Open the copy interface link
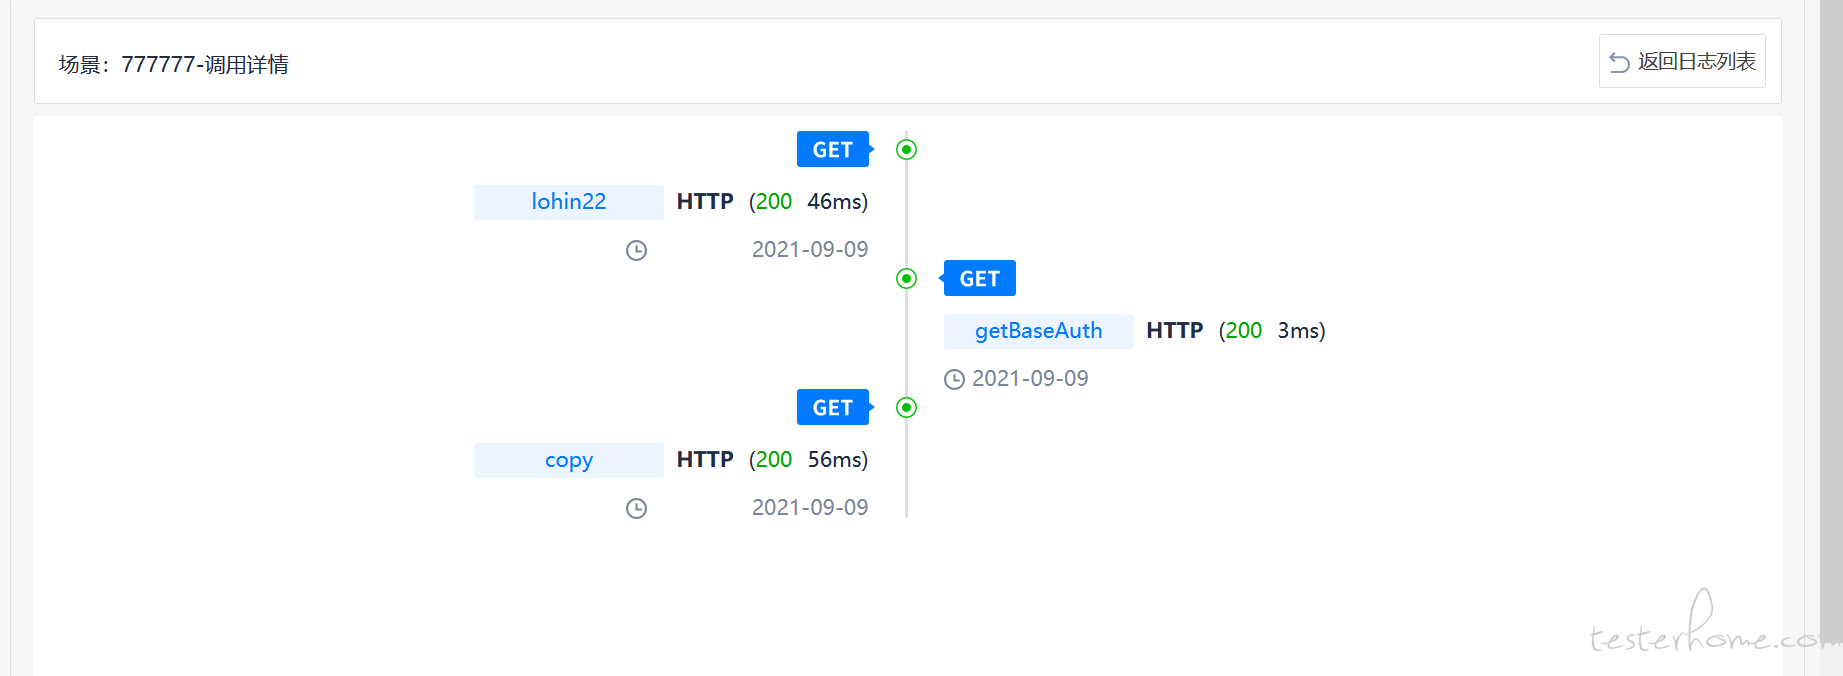 tap(569, 460)
